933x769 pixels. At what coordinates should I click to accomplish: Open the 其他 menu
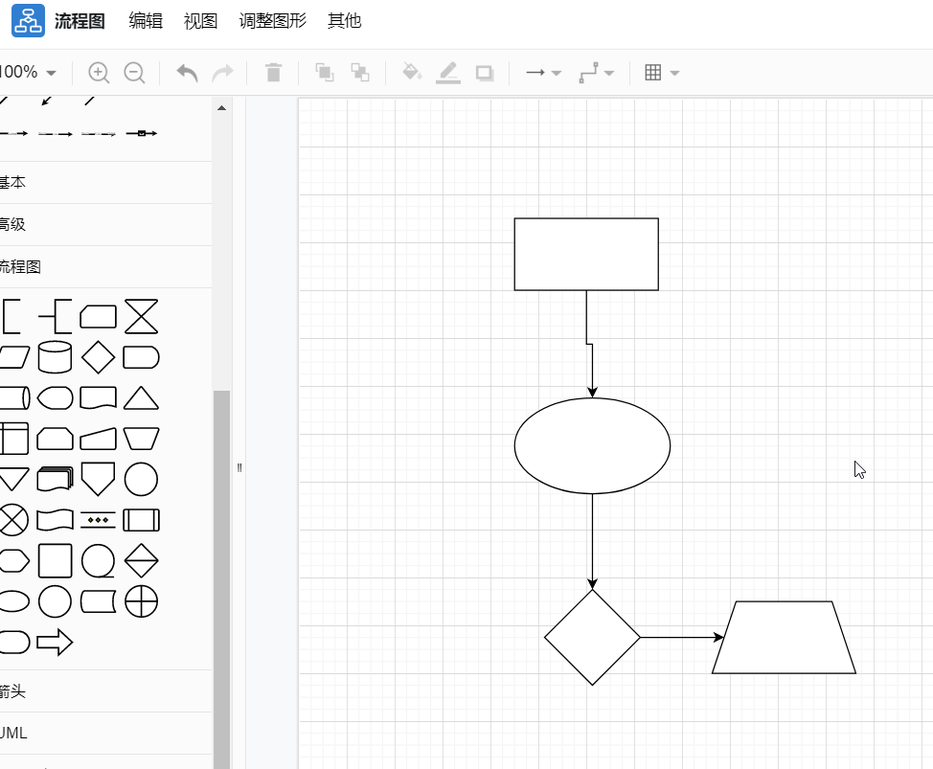click(x=344, y=21)
